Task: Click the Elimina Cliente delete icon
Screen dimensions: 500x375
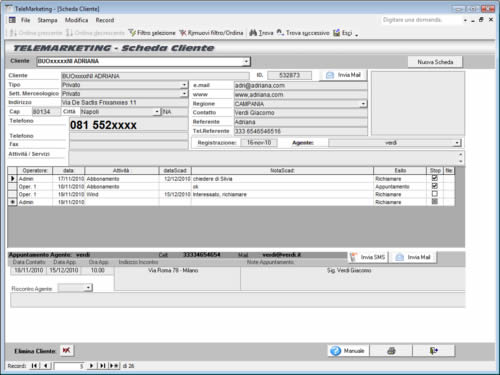Action: tap(67, 350)
